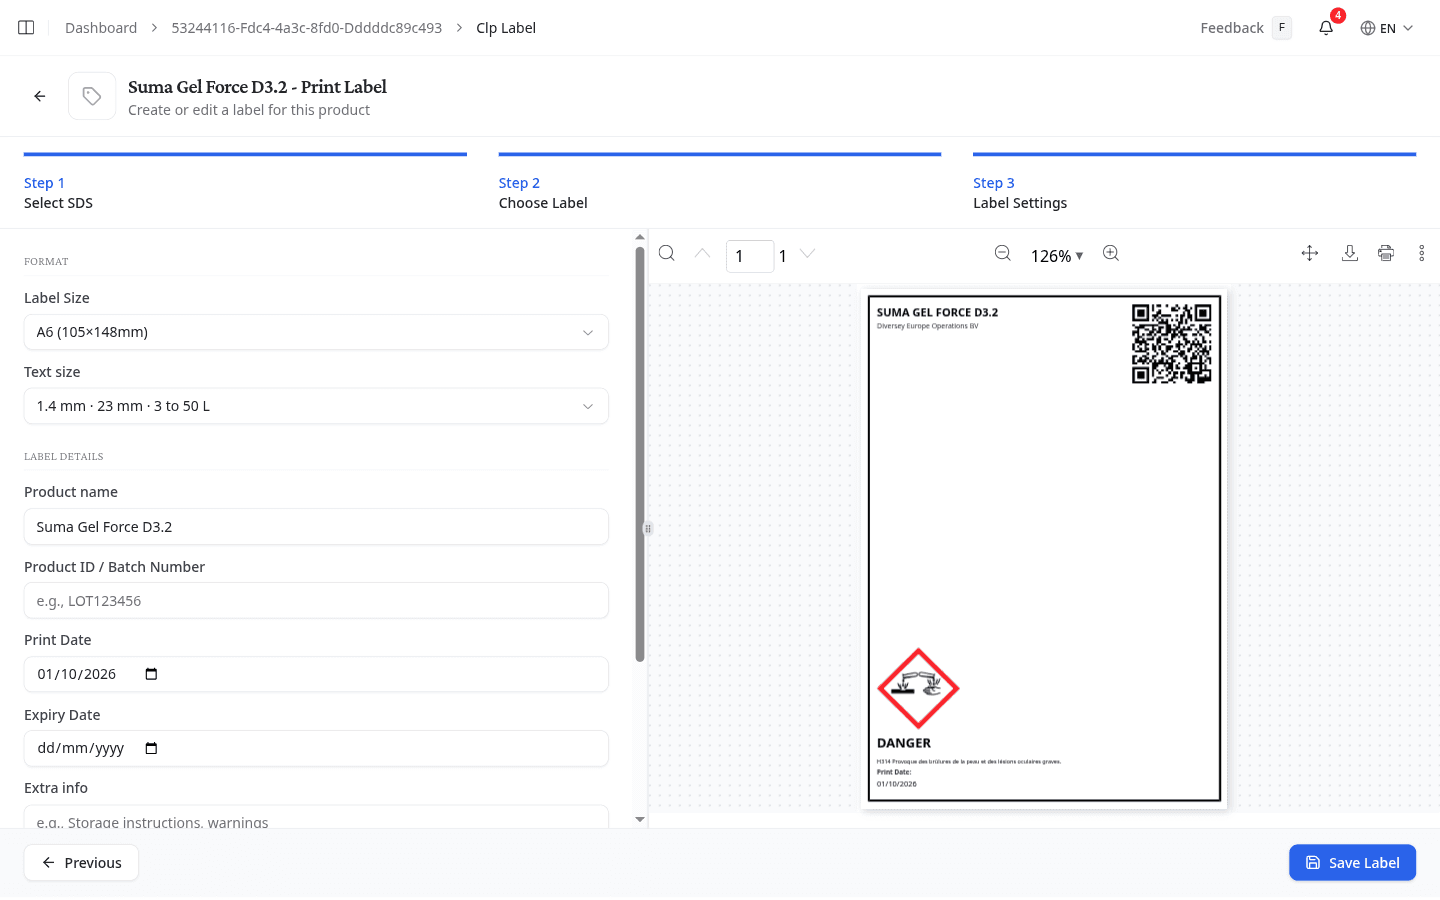This screenshot has height=900, width=1440.
Task: Click the form panel scrollbar up arrow
Action: tap(640, 238)
